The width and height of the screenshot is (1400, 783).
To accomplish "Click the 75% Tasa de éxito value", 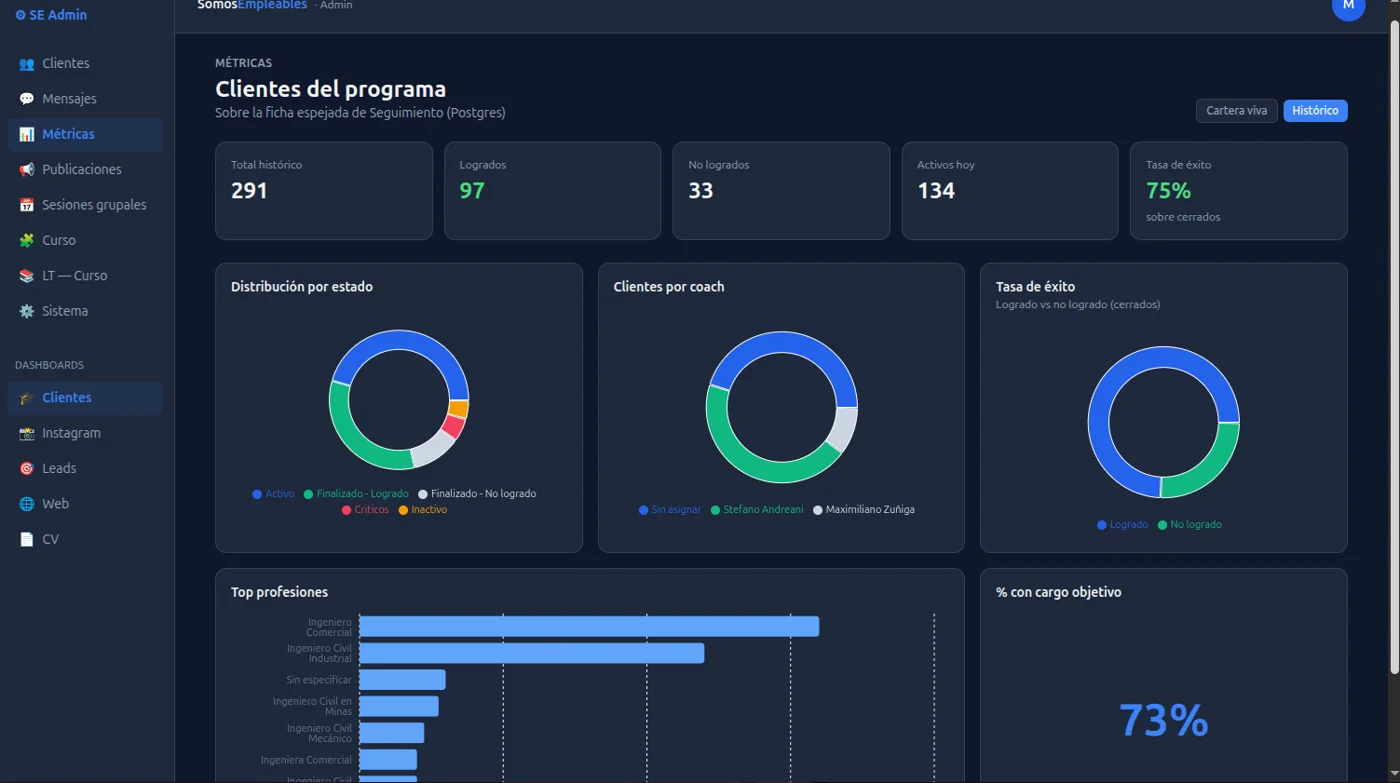I will 1168,191.
